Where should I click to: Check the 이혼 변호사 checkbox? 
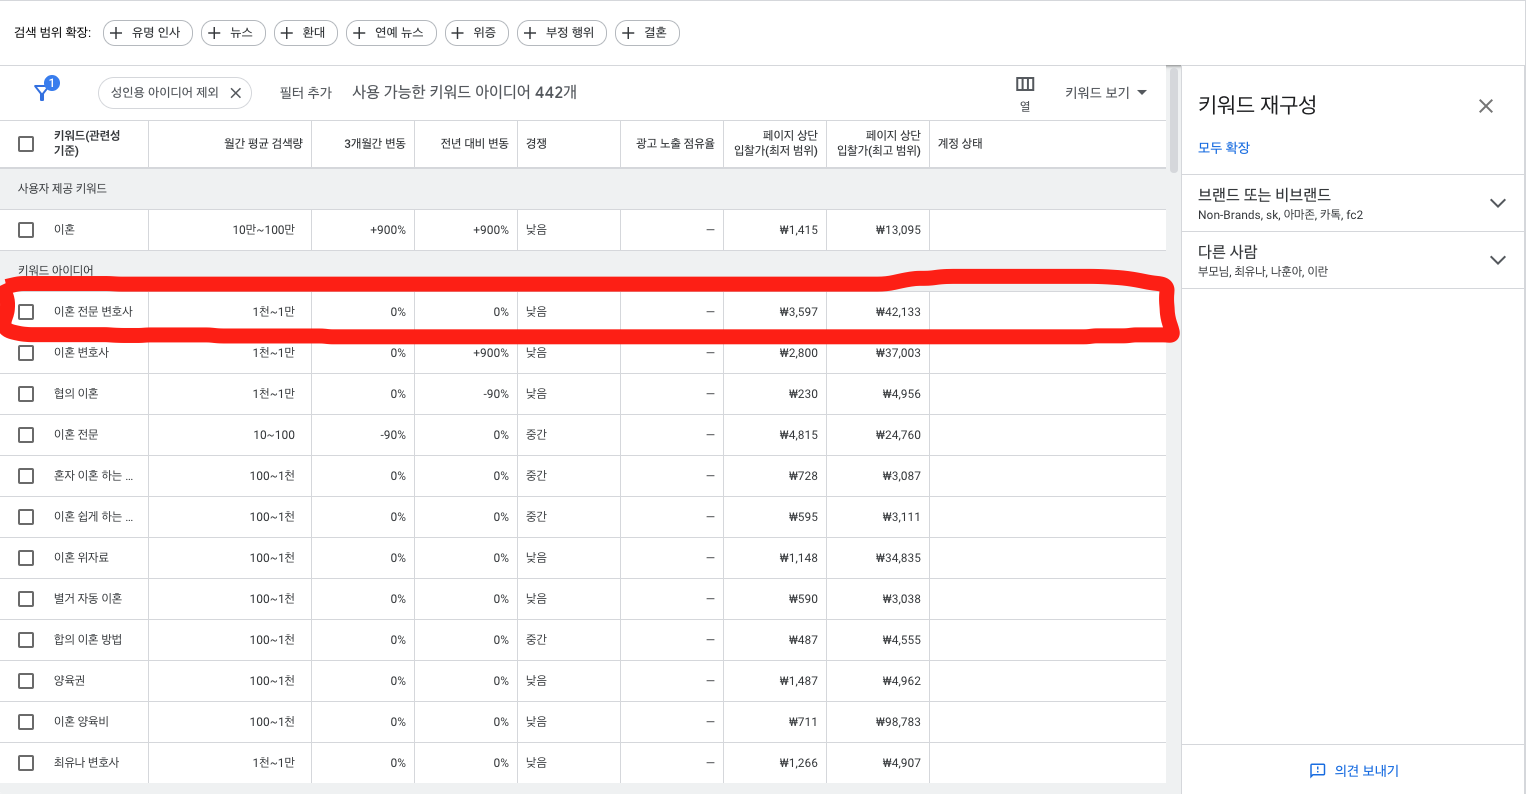click(x=26, y=353)
